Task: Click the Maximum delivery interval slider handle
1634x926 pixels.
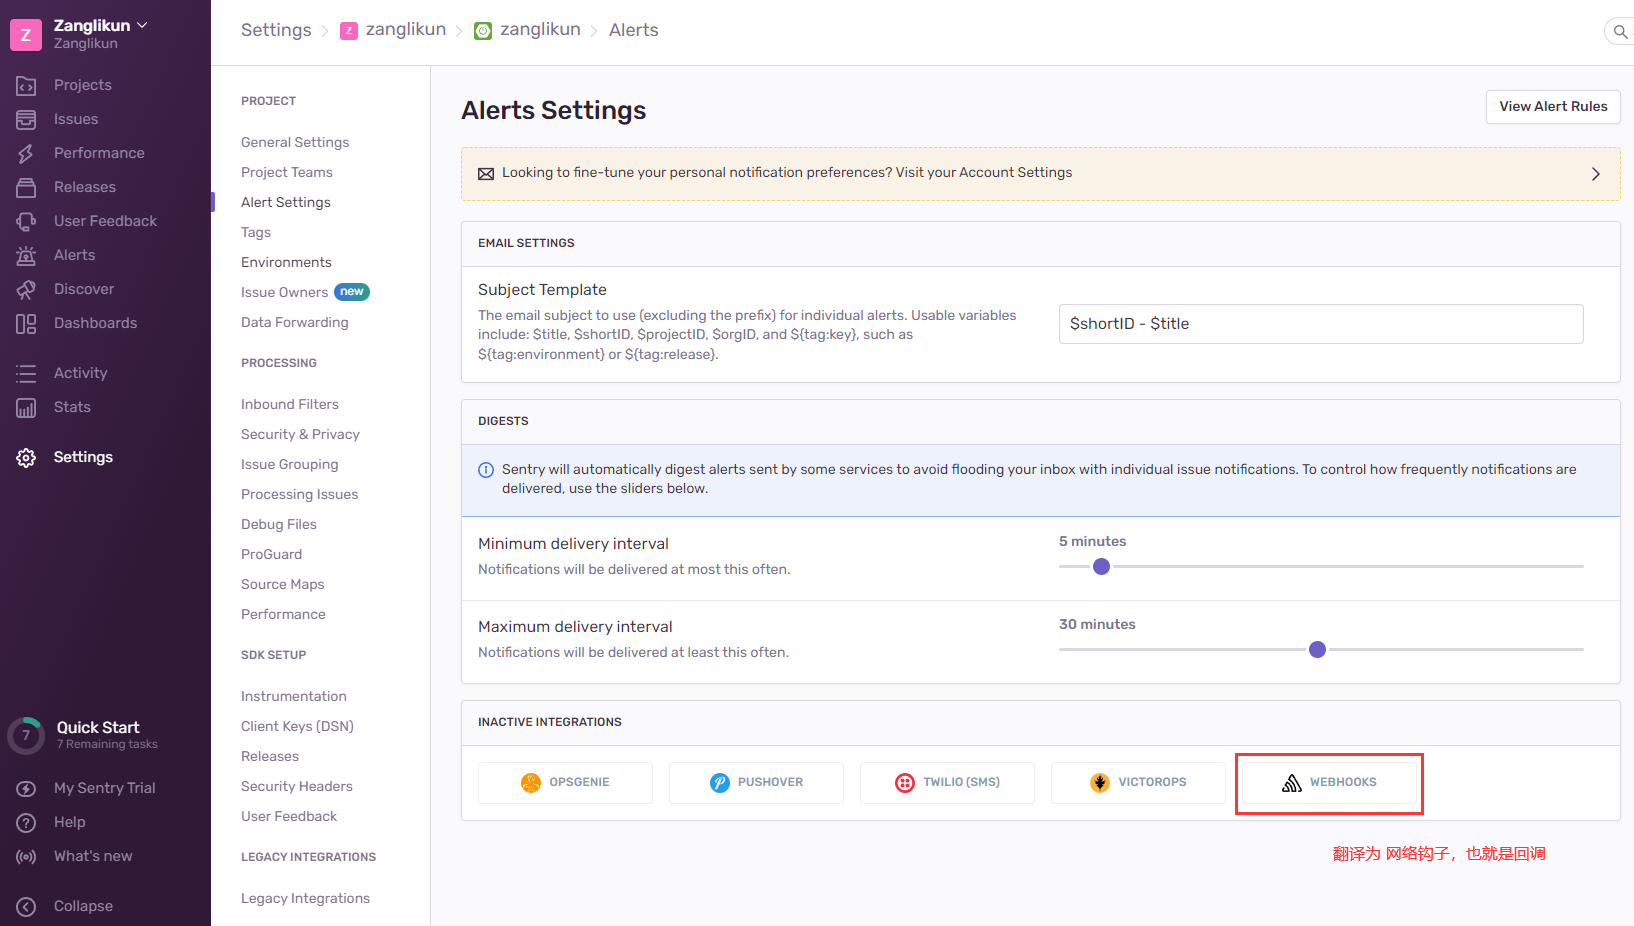Action: 1317,650
